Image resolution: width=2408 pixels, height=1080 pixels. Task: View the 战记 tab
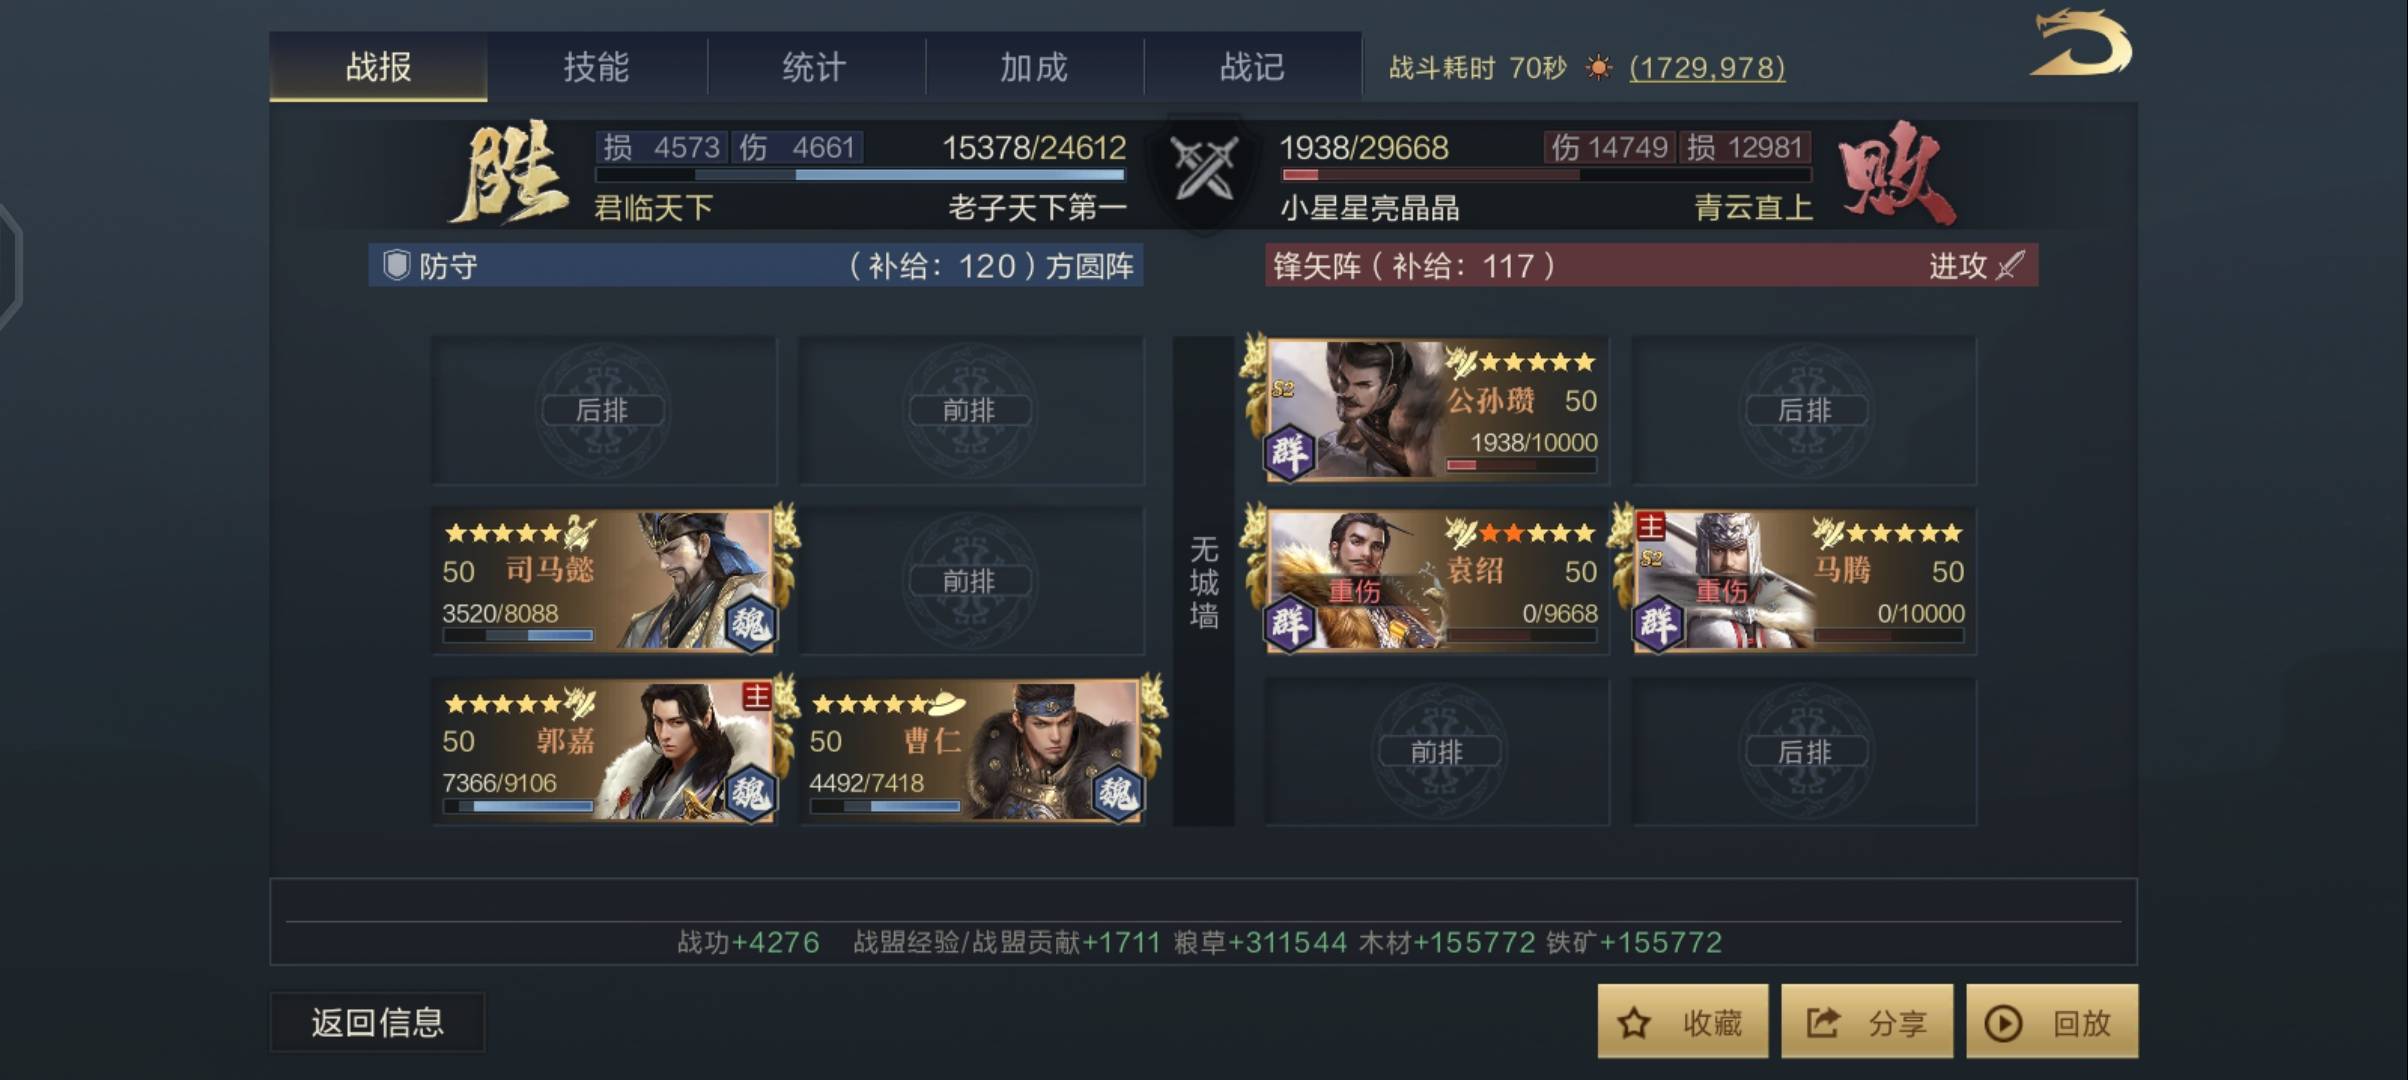click(1251, 67)
